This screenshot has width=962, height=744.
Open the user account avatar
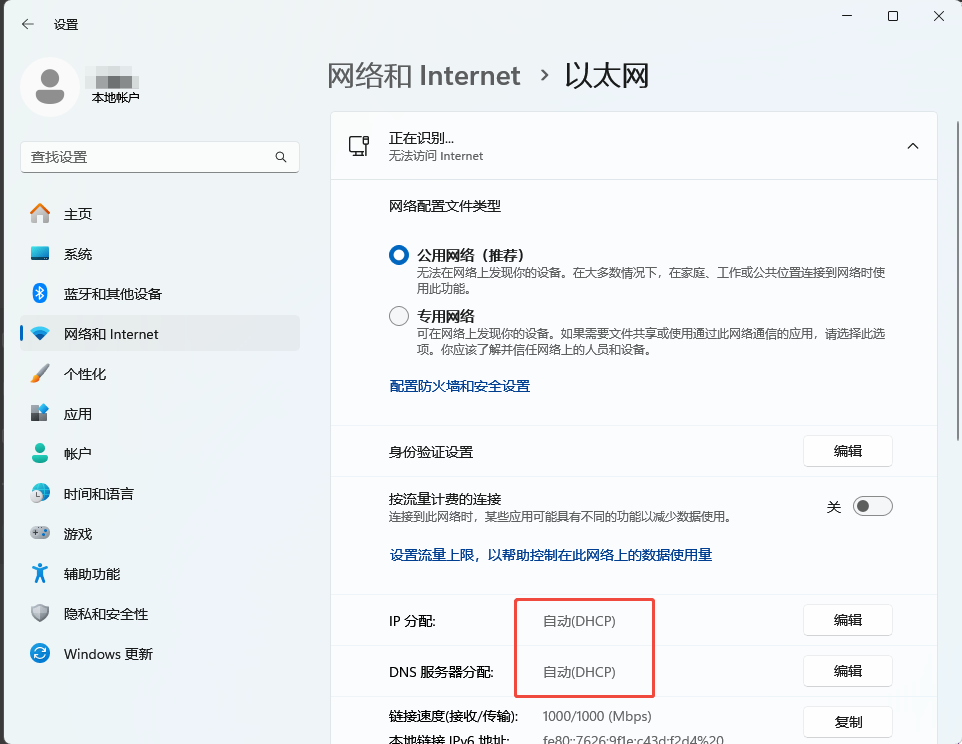[50, 86]
